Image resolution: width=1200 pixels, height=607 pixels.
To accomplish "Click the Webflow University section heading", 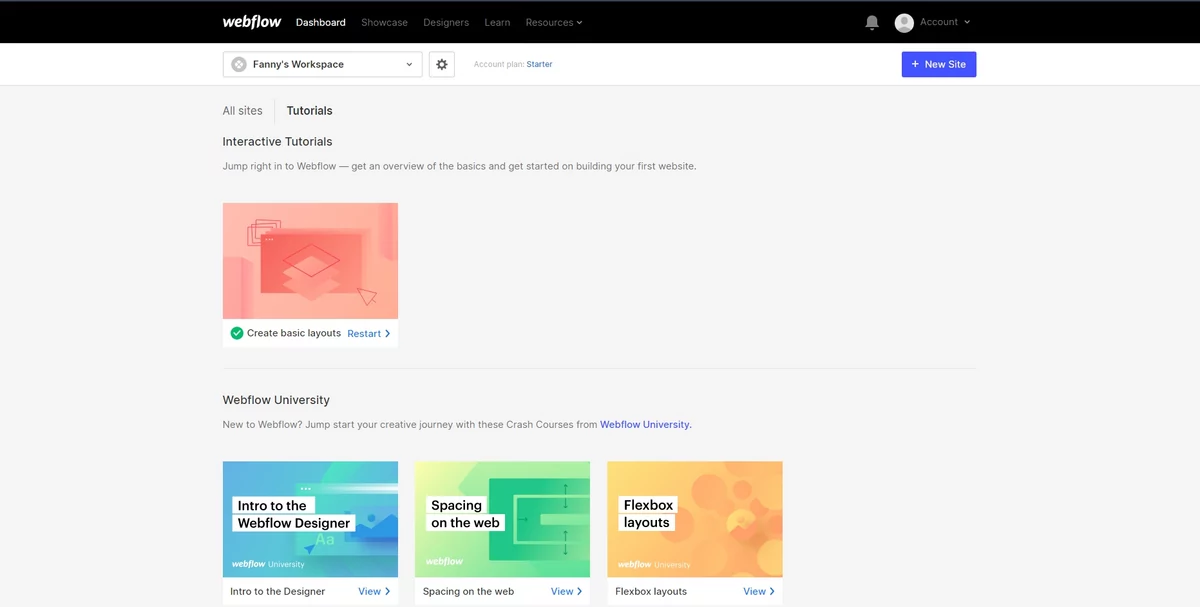I will [x=276, y=400].
